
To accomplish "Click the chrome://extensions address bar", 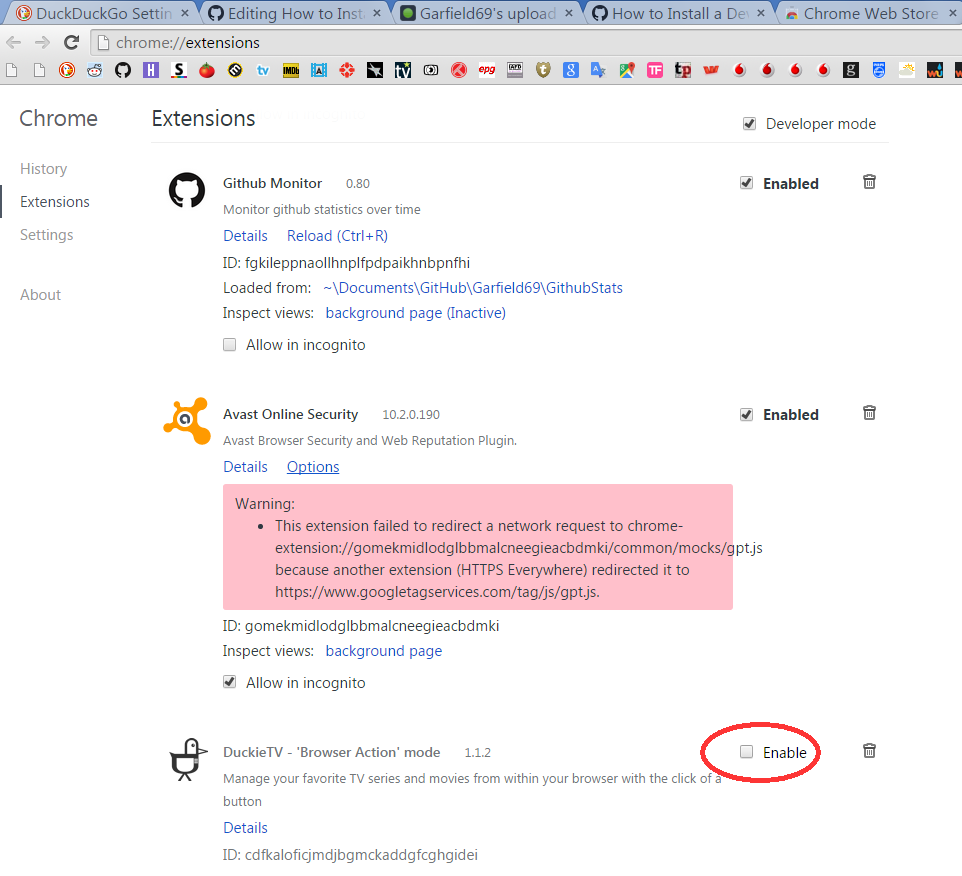I will tap(528, 42).
